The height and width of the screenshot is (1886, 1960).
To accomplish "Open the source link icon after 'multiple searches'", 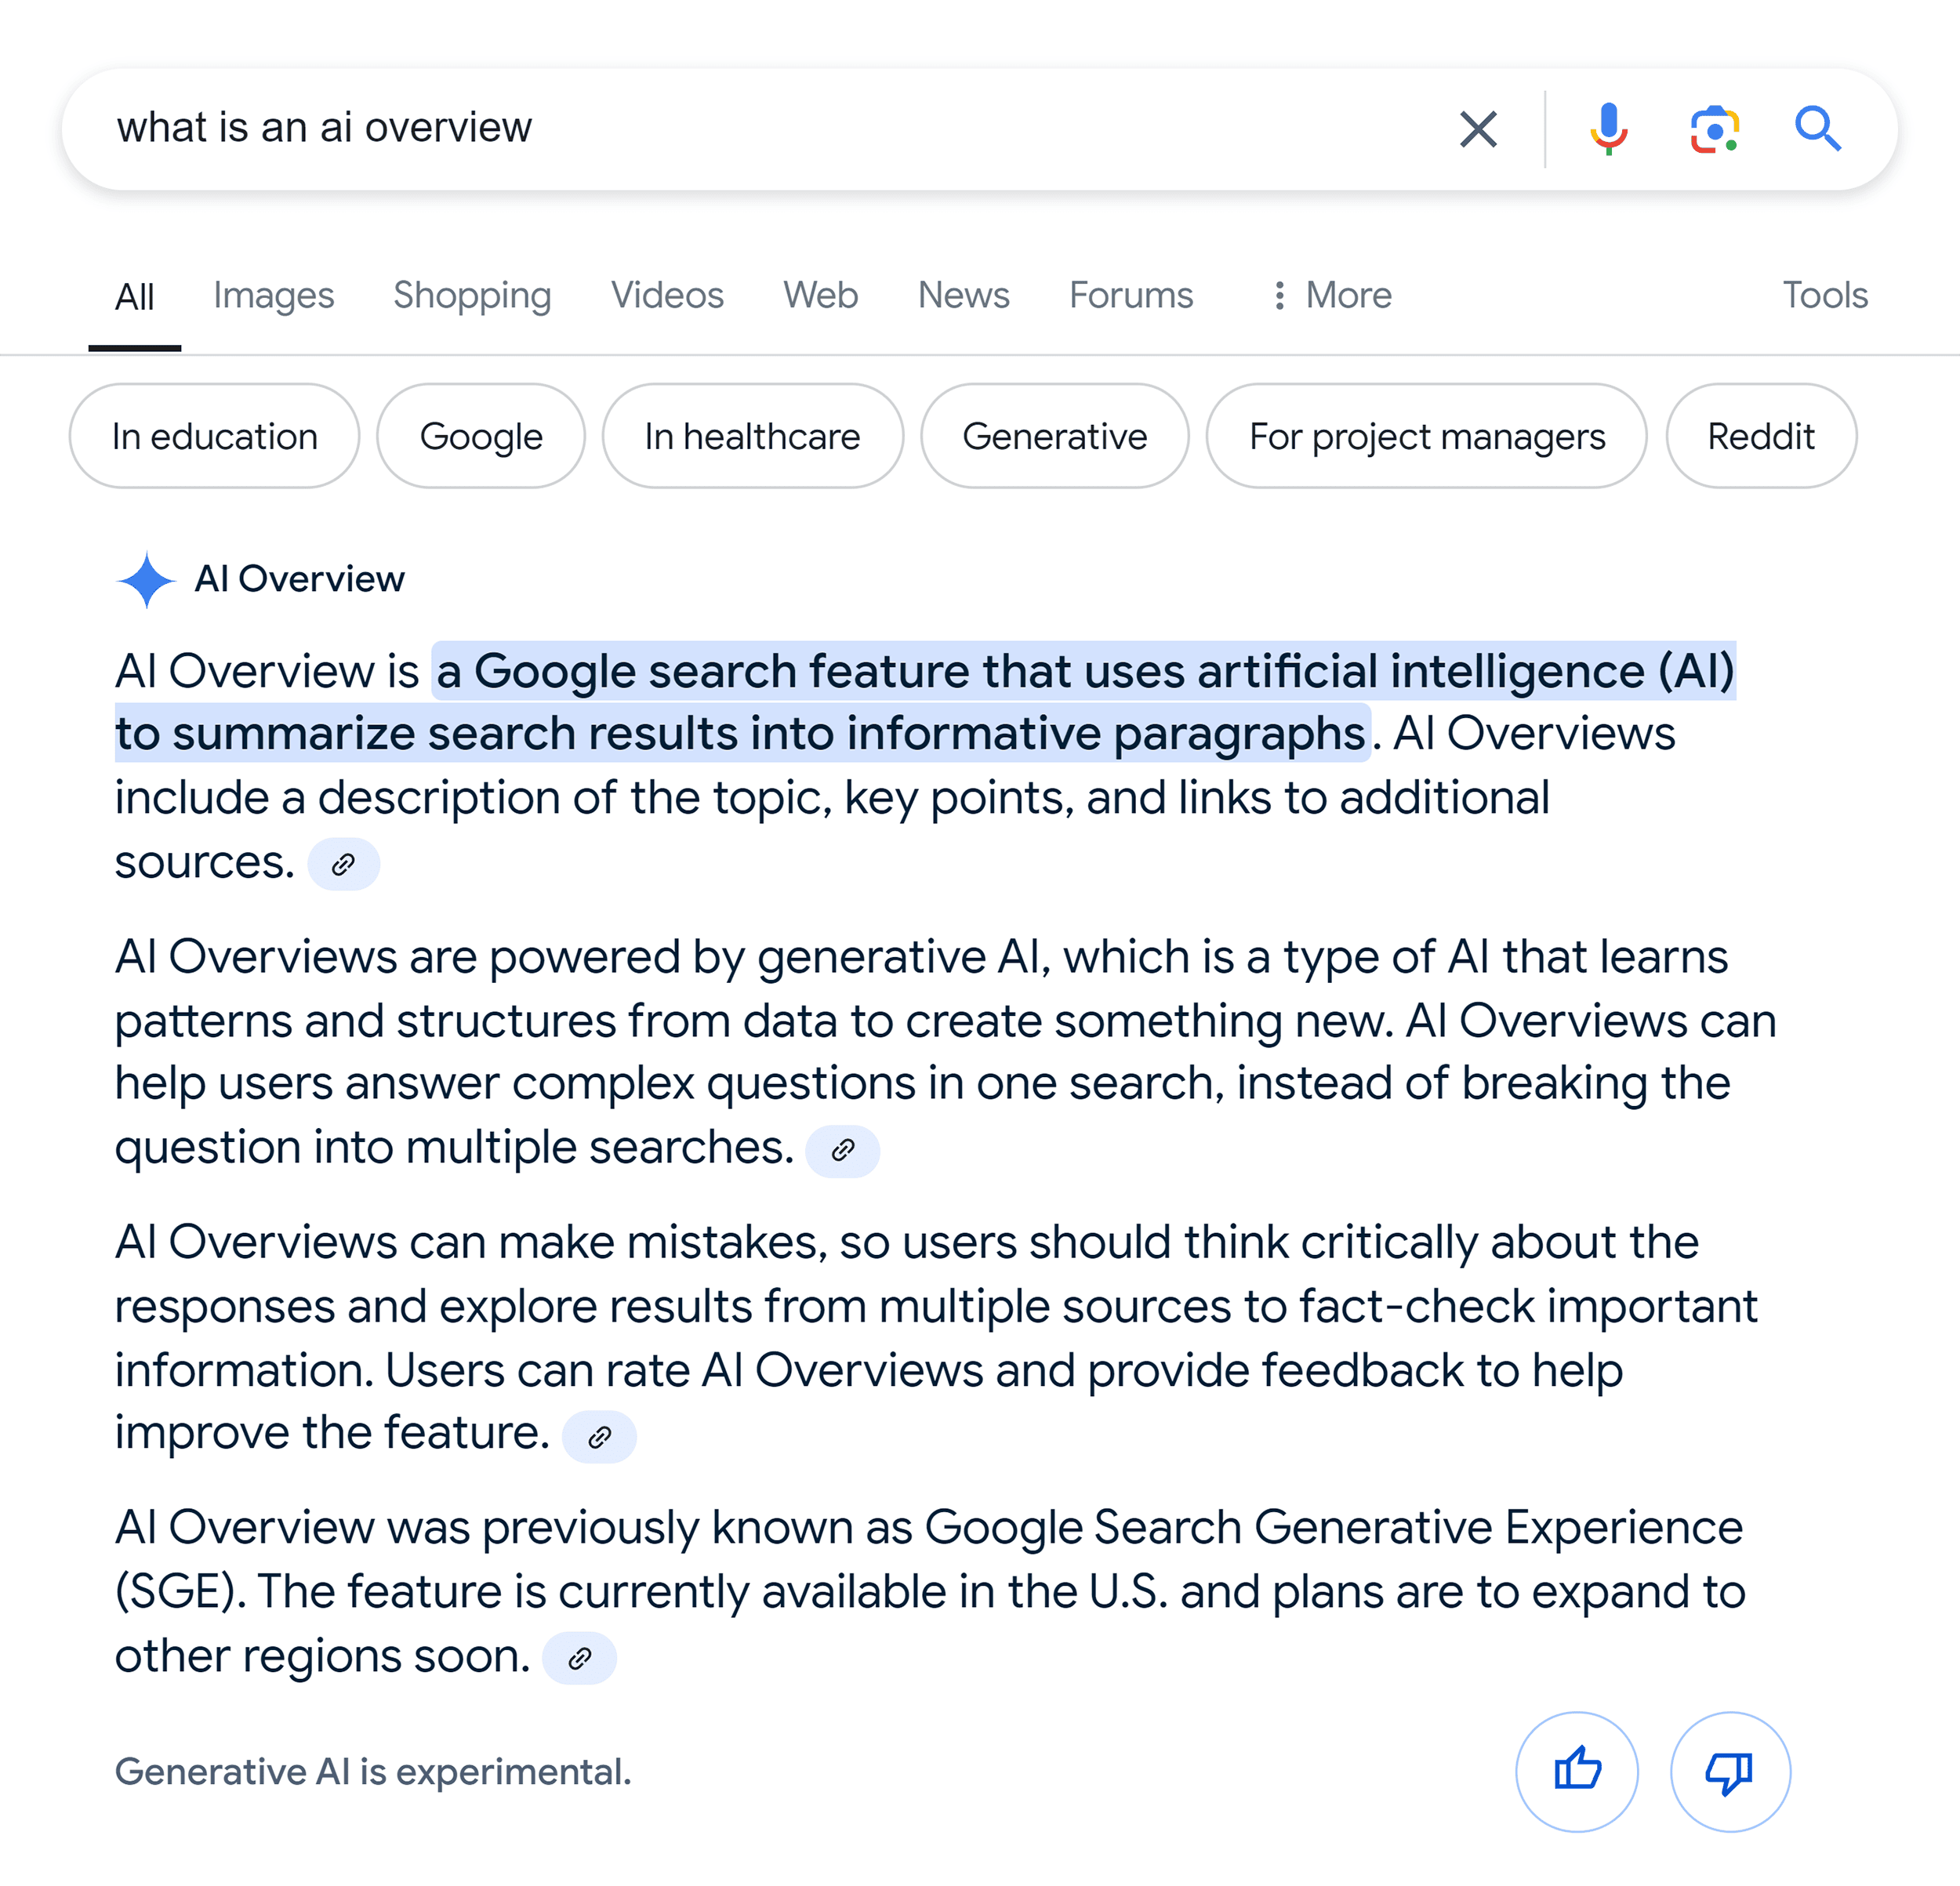I will 843,1150.
